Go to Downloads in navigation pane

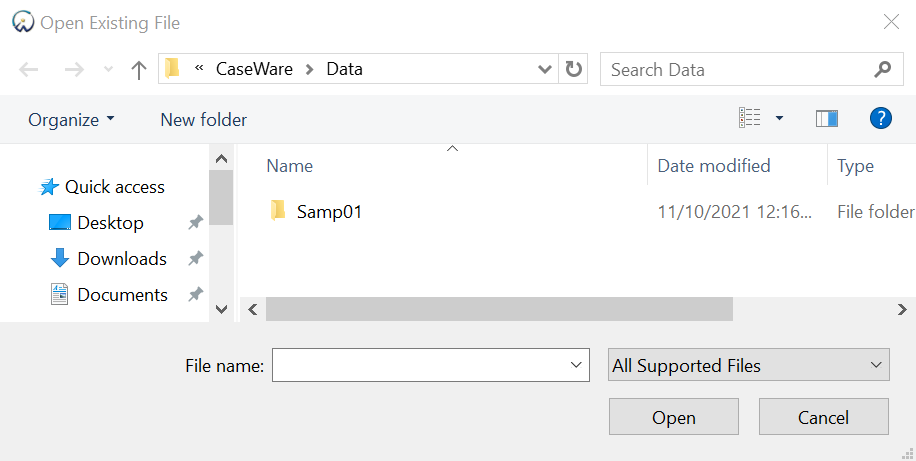(121, 259)
